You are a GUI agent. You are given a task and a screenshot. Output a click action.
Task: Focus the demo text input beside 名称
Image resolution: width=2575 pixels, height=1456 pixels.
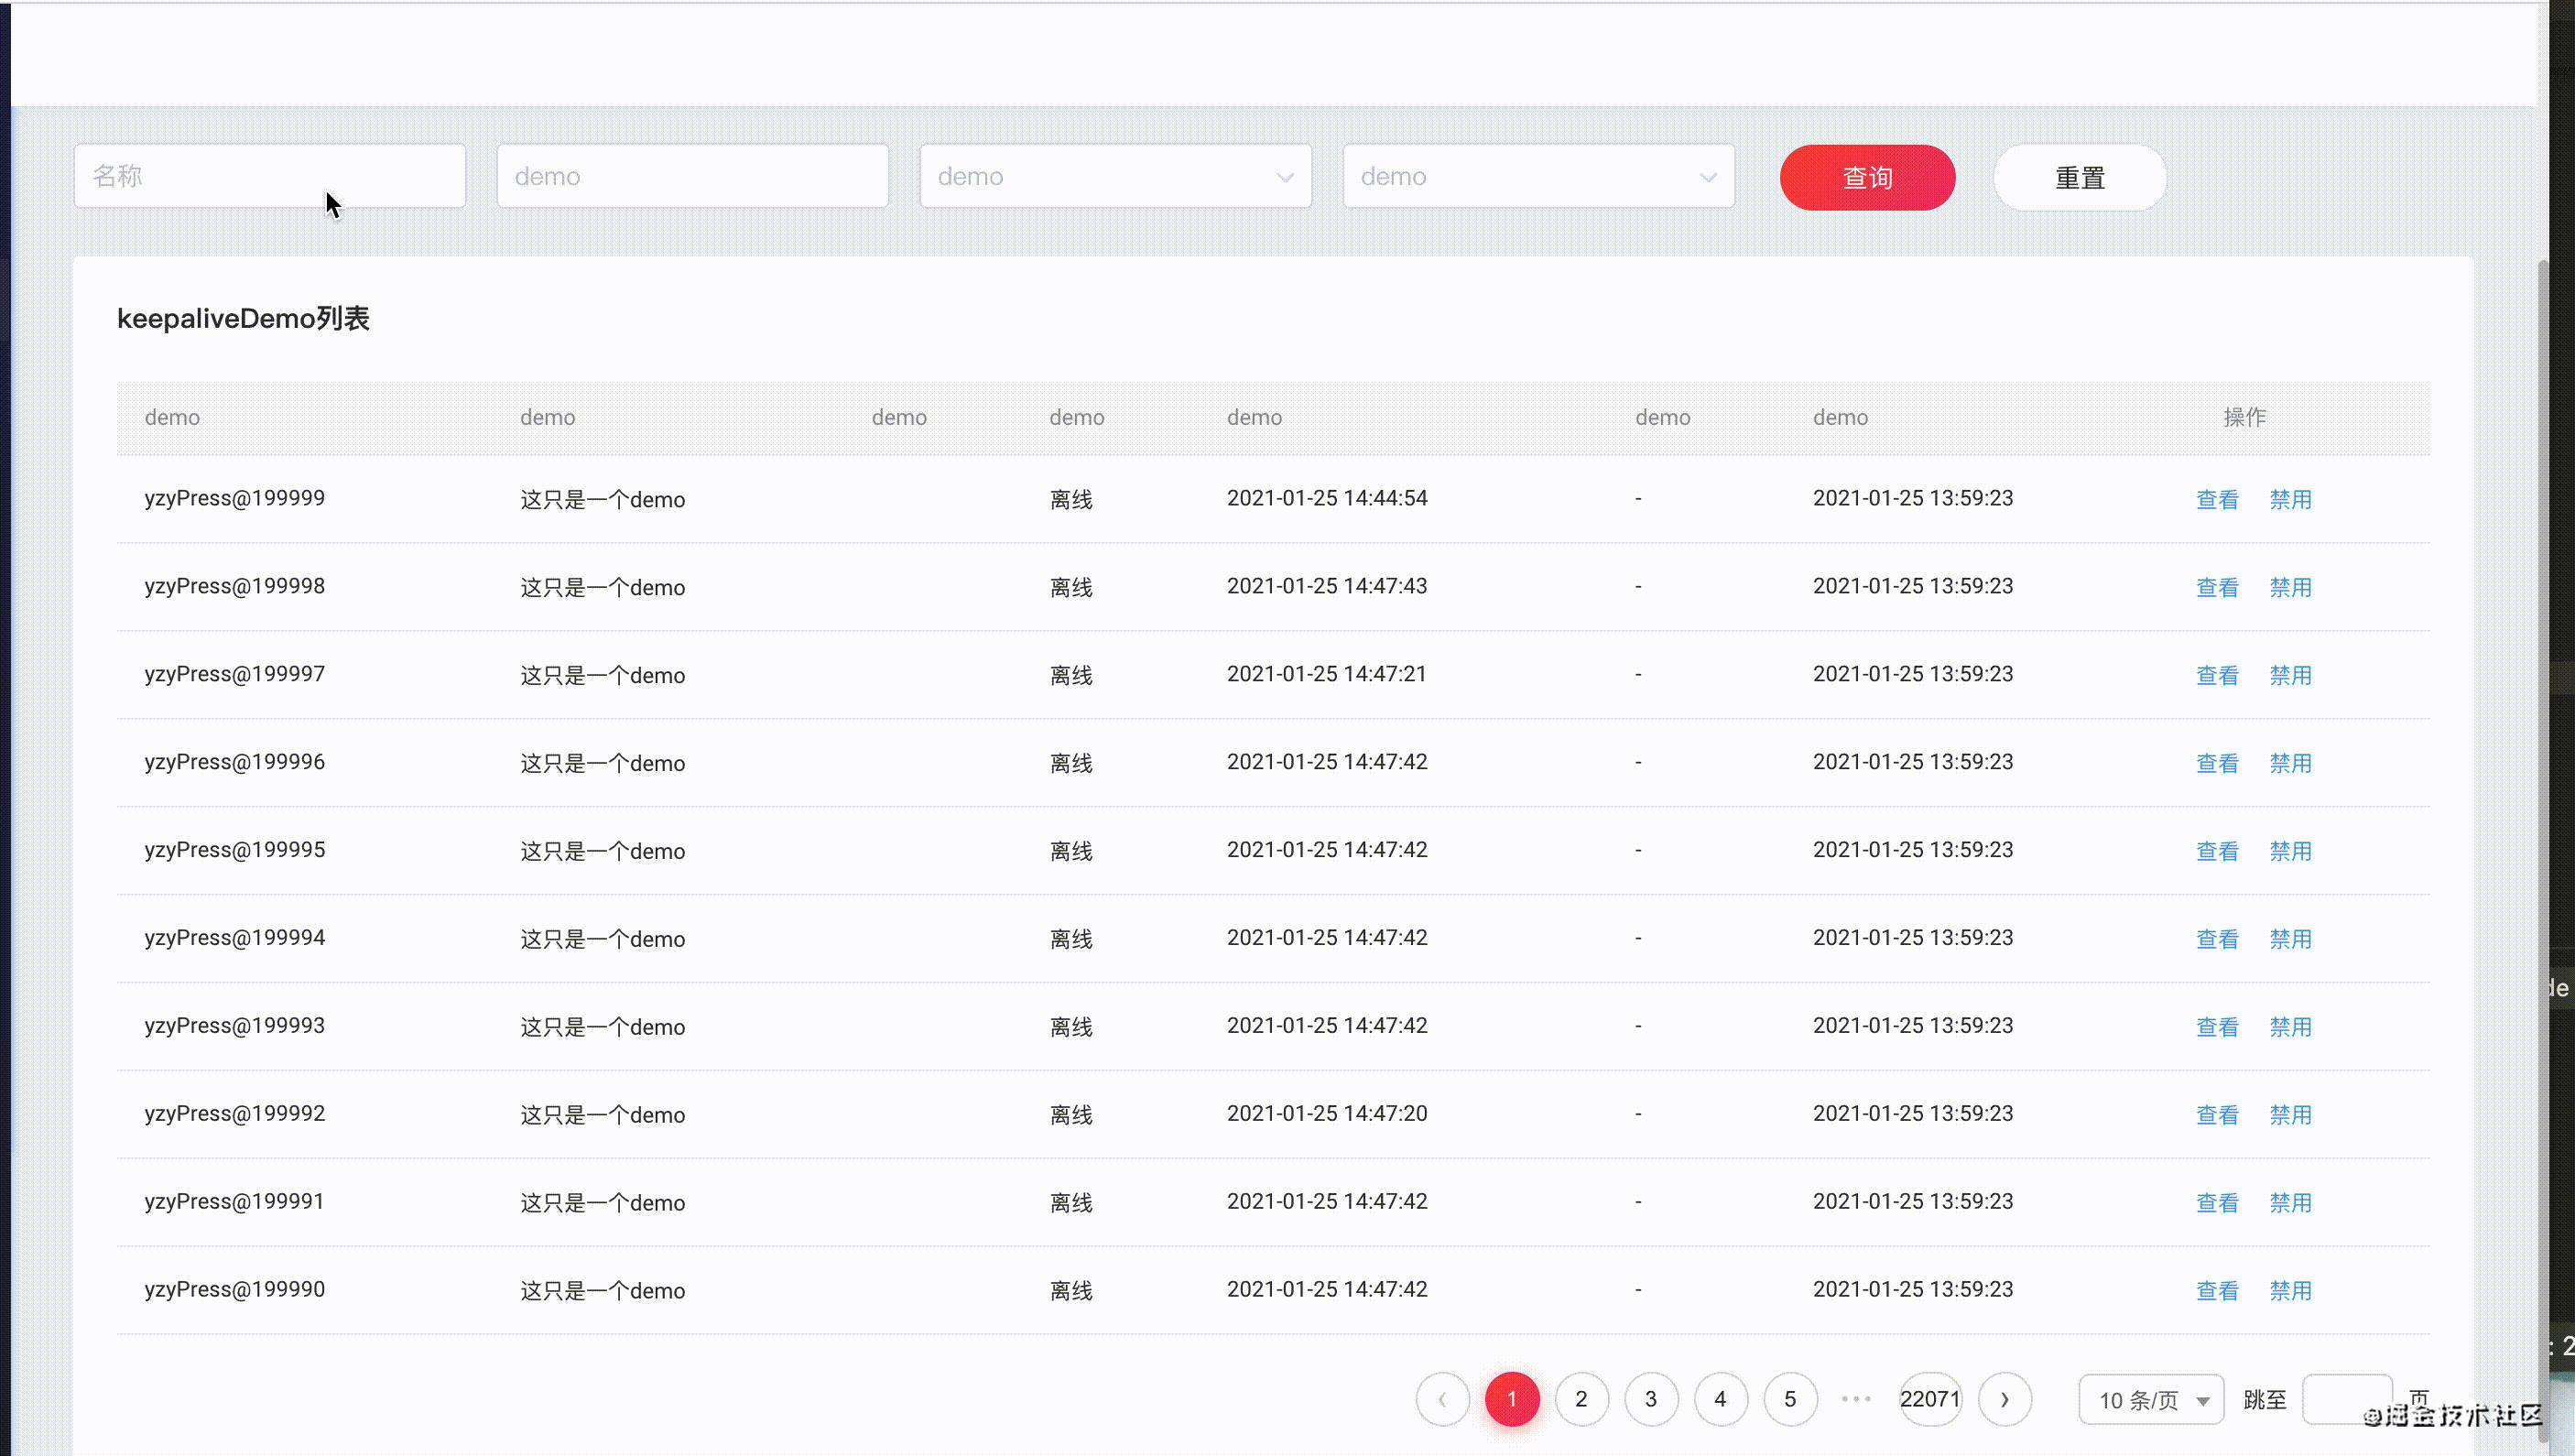coord(693,176)
